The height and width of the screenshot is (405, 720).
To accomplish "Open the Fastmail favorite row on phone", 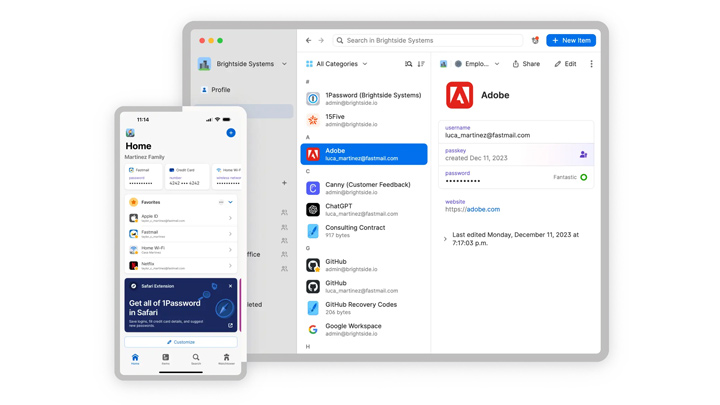I will (181, 234).
